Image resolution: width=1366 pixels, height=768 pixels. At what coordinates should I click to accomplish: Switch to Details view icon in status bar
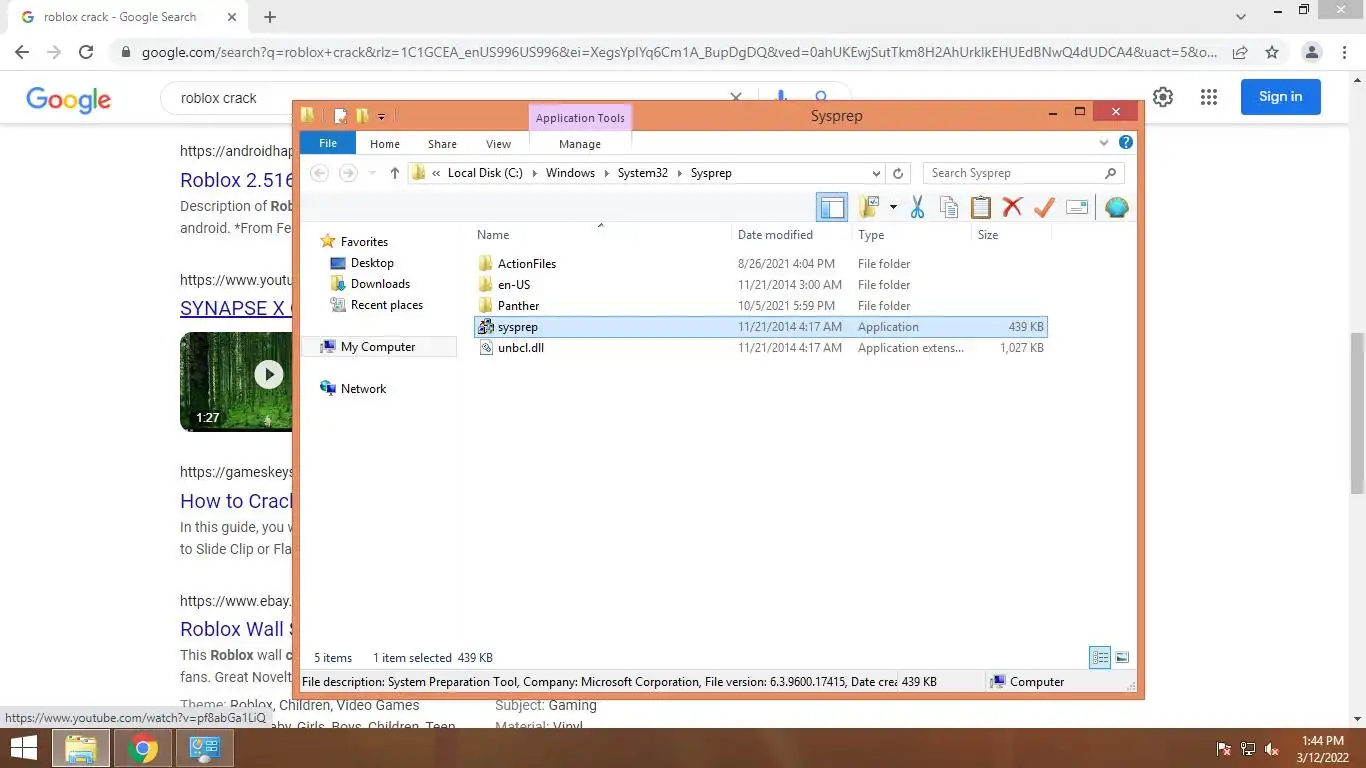pos(1100,657)
